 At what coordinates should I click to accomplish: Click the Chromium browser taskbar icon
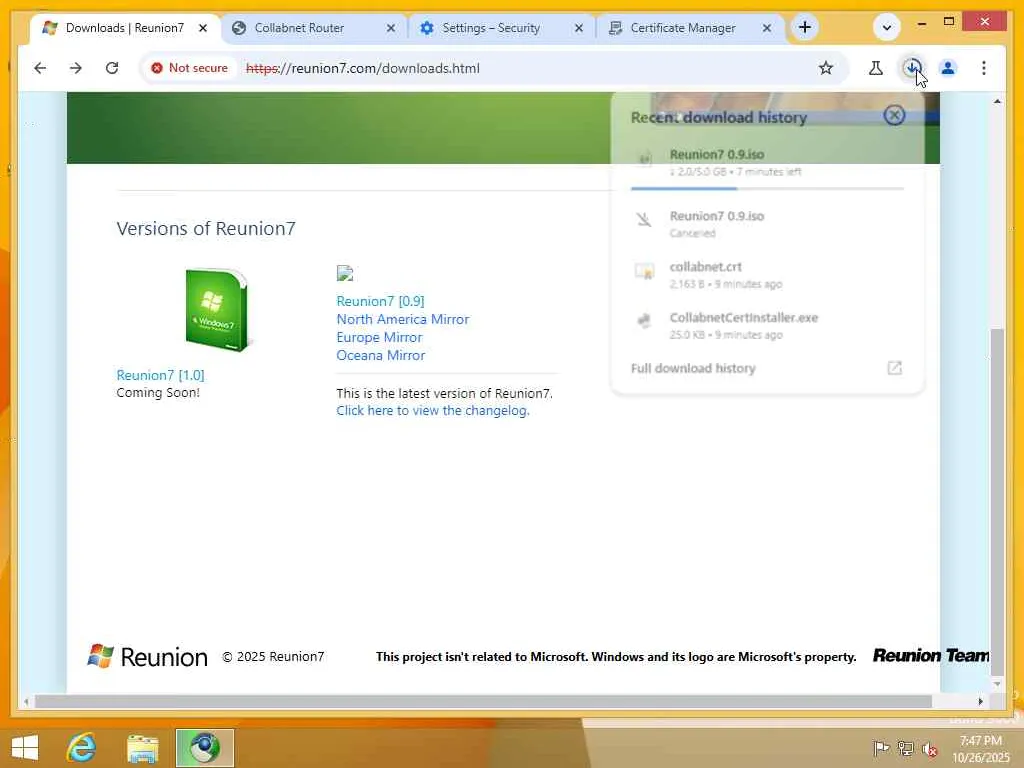coord(204,748)
